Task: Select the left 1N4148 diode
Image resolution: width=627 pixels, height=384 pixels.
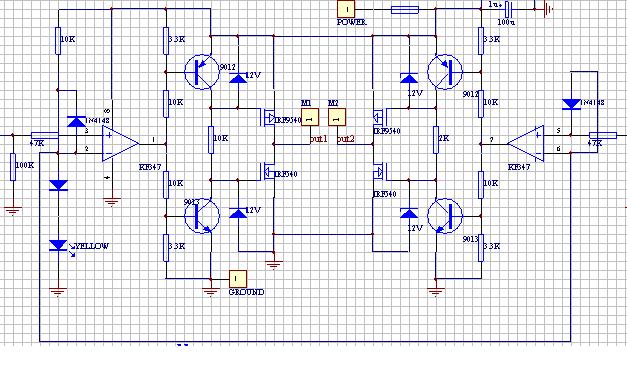Action: coord(76,122)
